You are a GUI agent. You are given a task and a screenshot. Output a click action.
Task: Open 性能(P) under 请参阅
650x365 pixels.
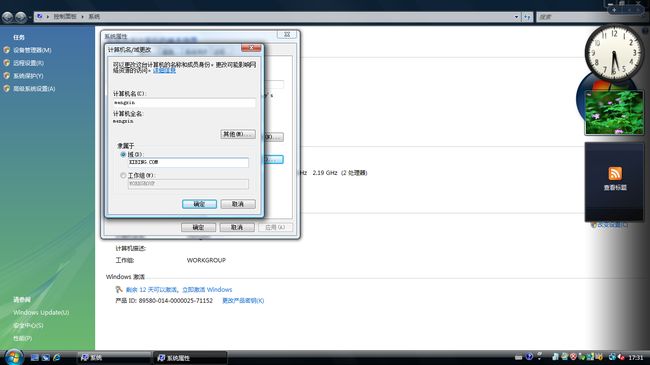pyautogui.click(x=22, y=338)
